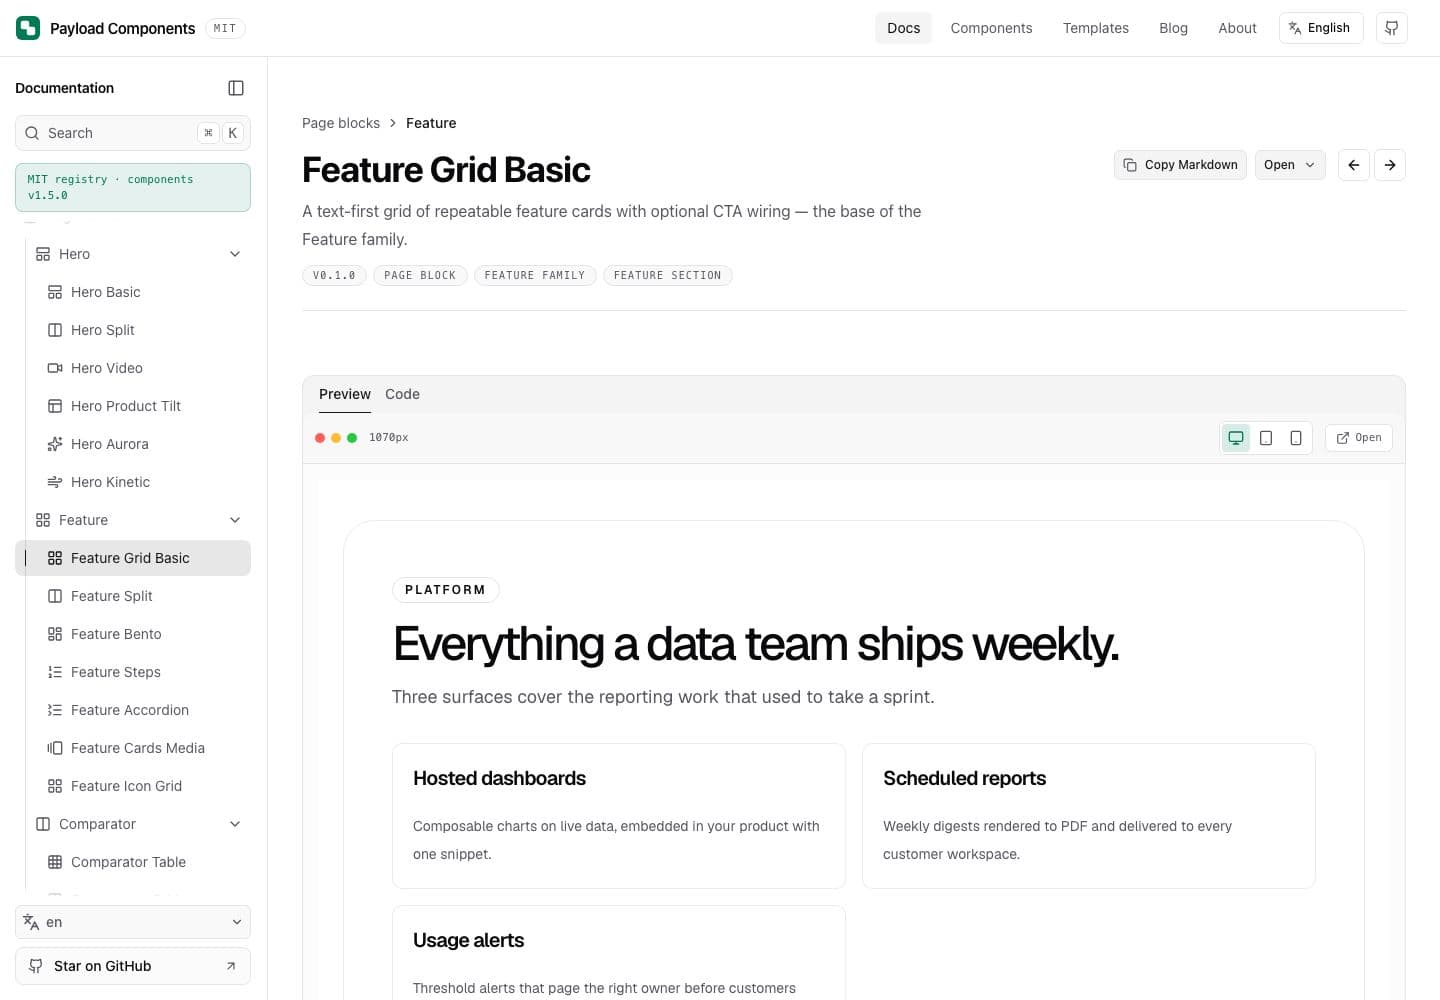
Task: Open the English language dropdown
Action: pyautogui.click(x=1320, y=28)
